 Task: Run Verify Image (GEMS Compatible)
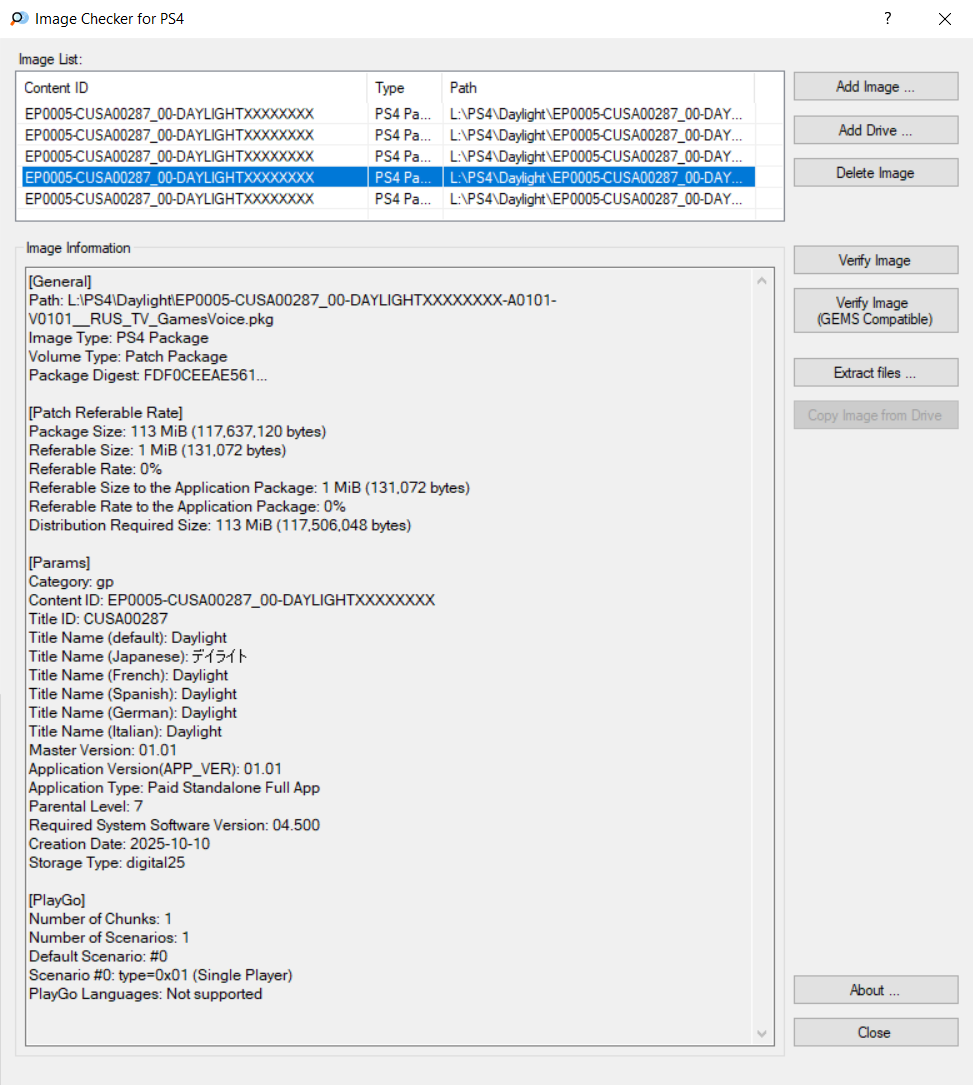coord(875,311)
